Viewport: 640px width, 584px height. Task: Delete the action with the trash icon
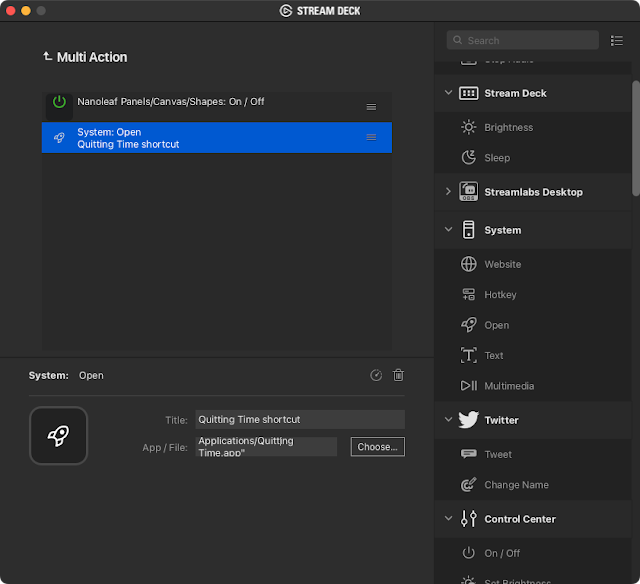coord(399,375)
